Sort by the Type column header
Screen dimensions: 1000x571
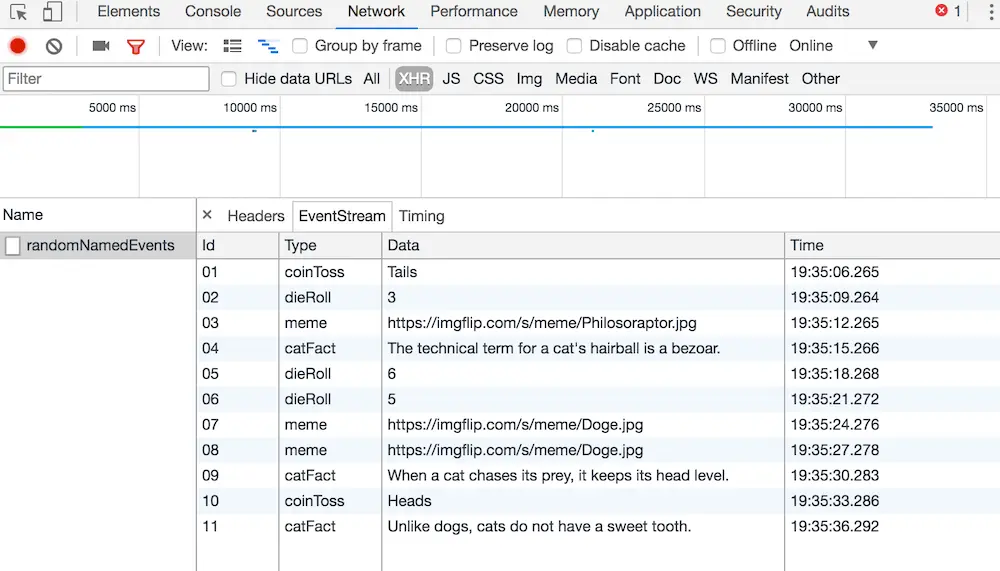(330, 246)
